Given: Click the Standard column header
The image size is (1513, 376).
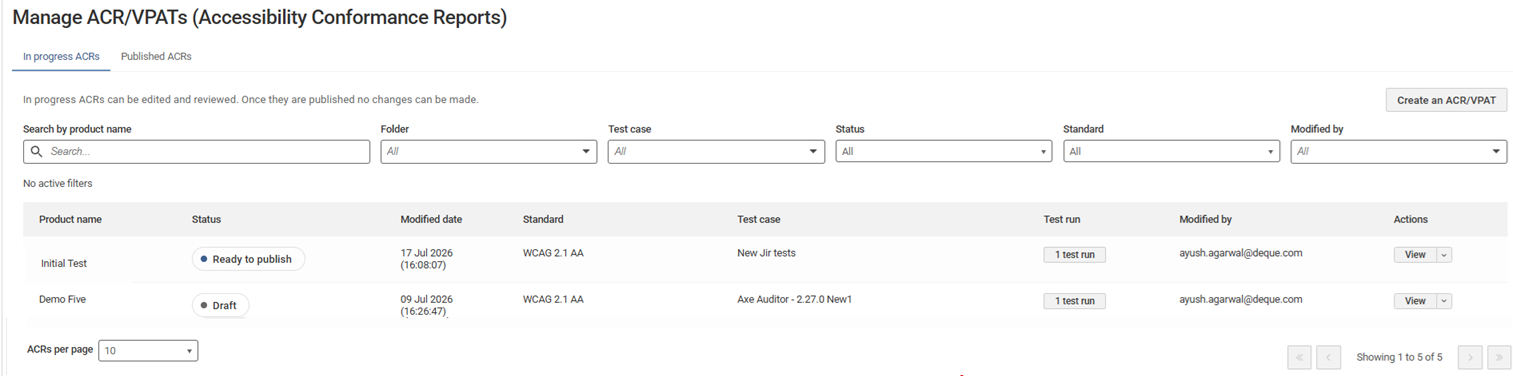Looking at the screenshot, I should (x=543, y=219).
